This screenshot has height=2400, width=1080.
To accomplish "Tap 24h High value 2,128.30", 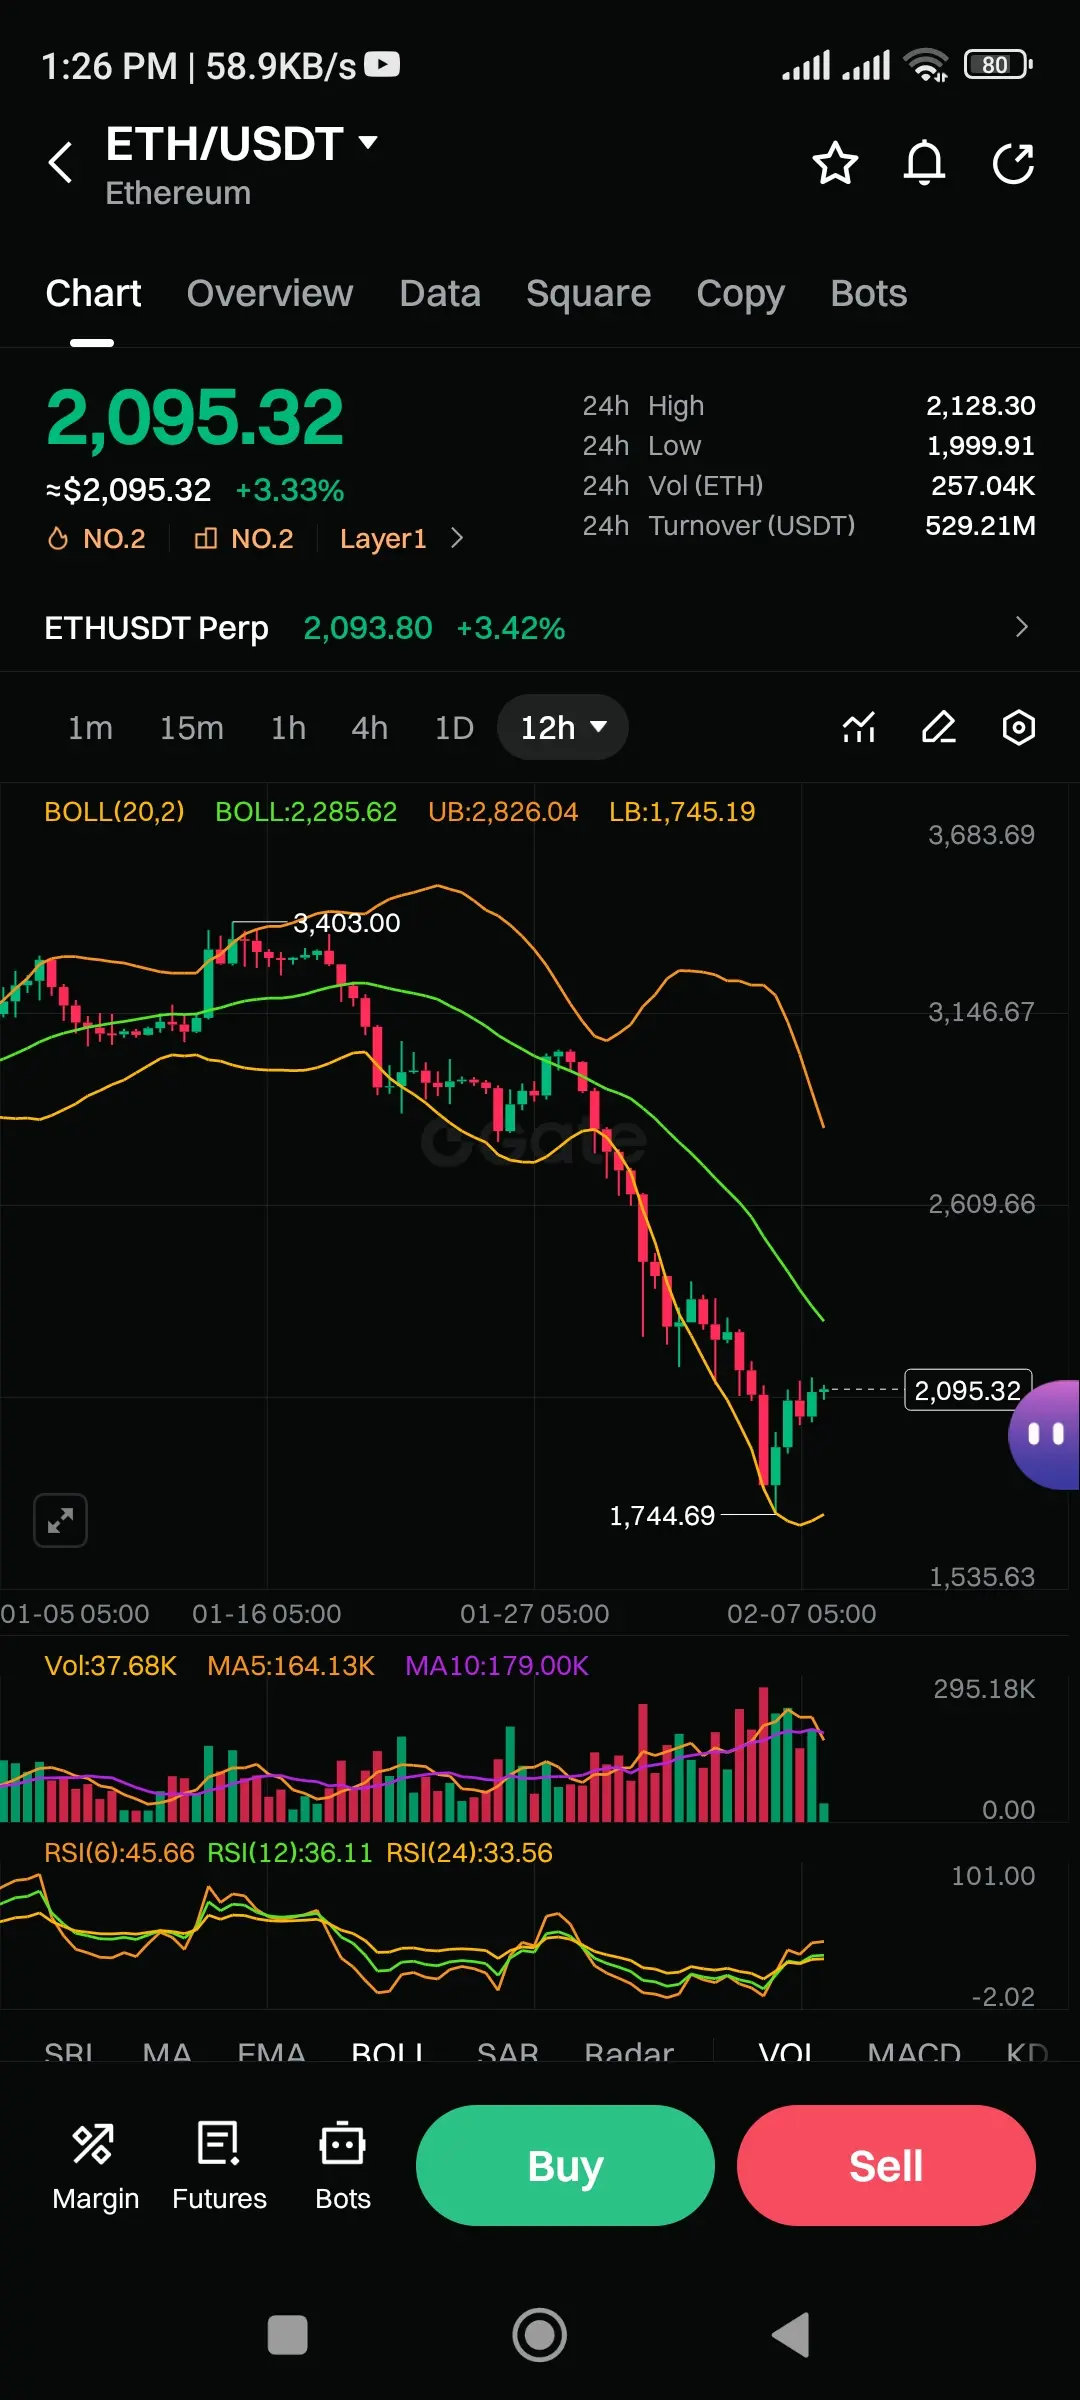I will pyautogui.click(x=980, y=405).
